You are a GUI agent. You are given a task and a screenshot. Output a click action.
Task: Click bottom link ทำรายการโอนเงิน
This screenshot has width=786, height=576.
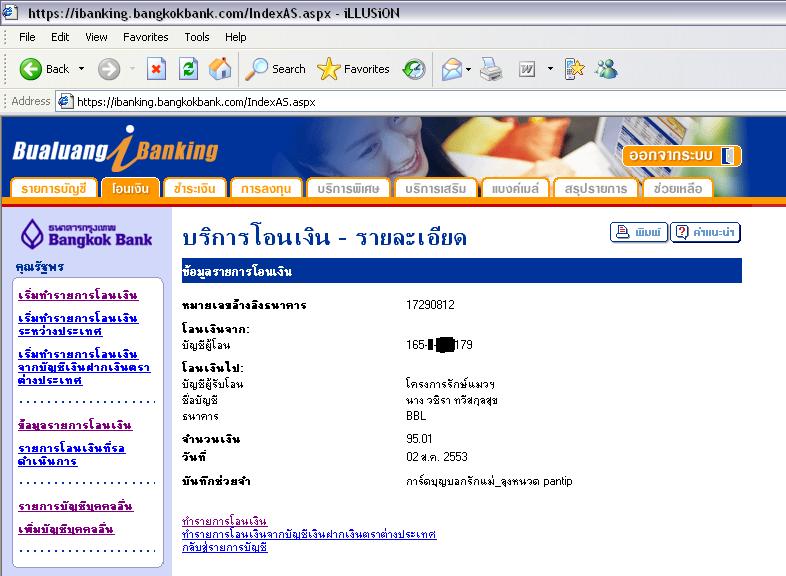225,521
